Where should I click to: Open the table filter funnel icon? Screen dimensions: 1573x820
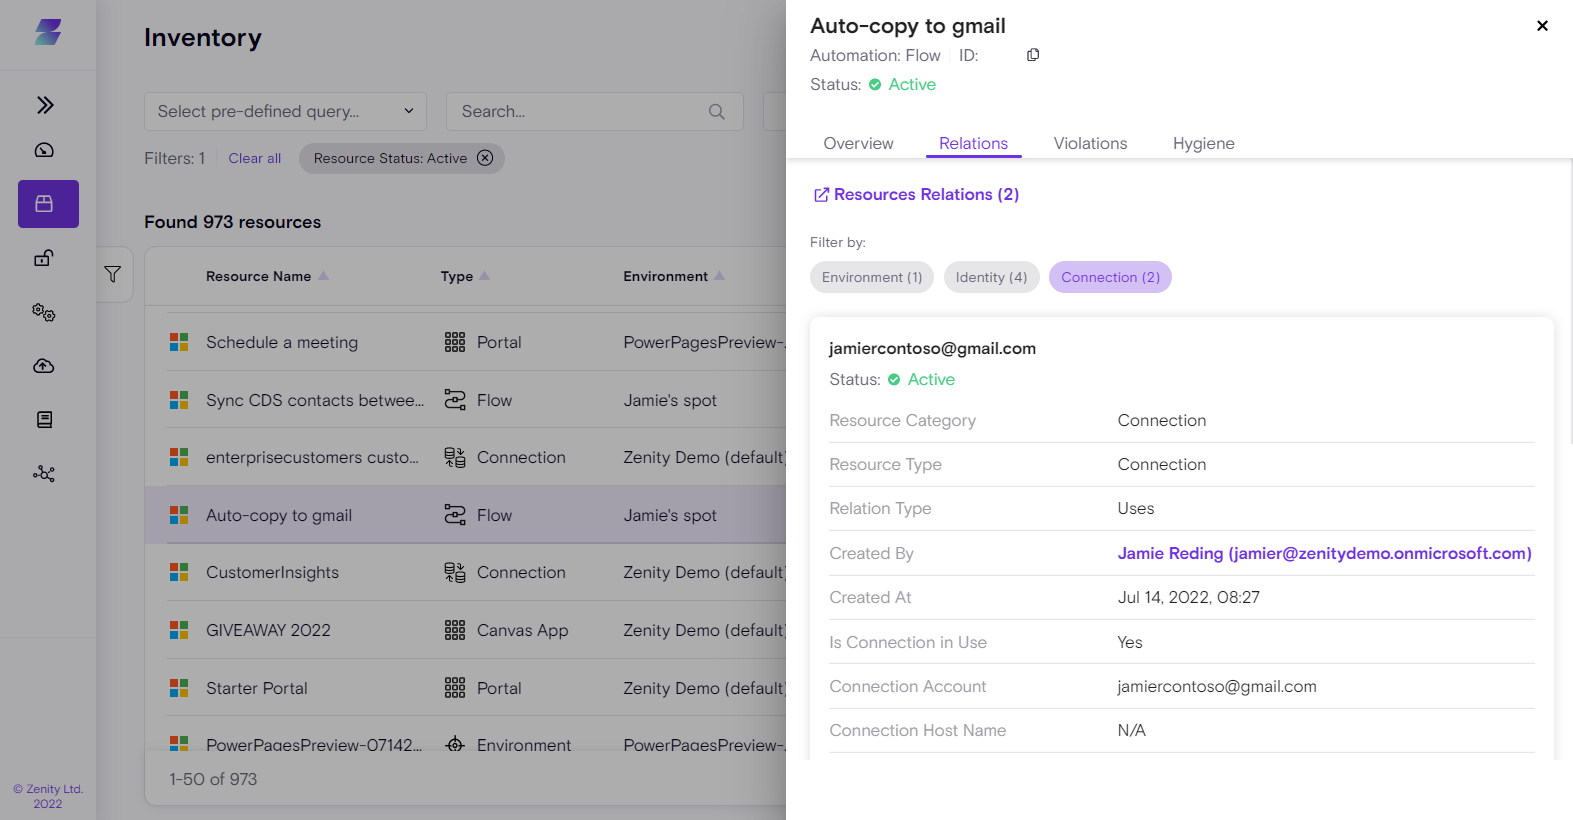(113, 274)
